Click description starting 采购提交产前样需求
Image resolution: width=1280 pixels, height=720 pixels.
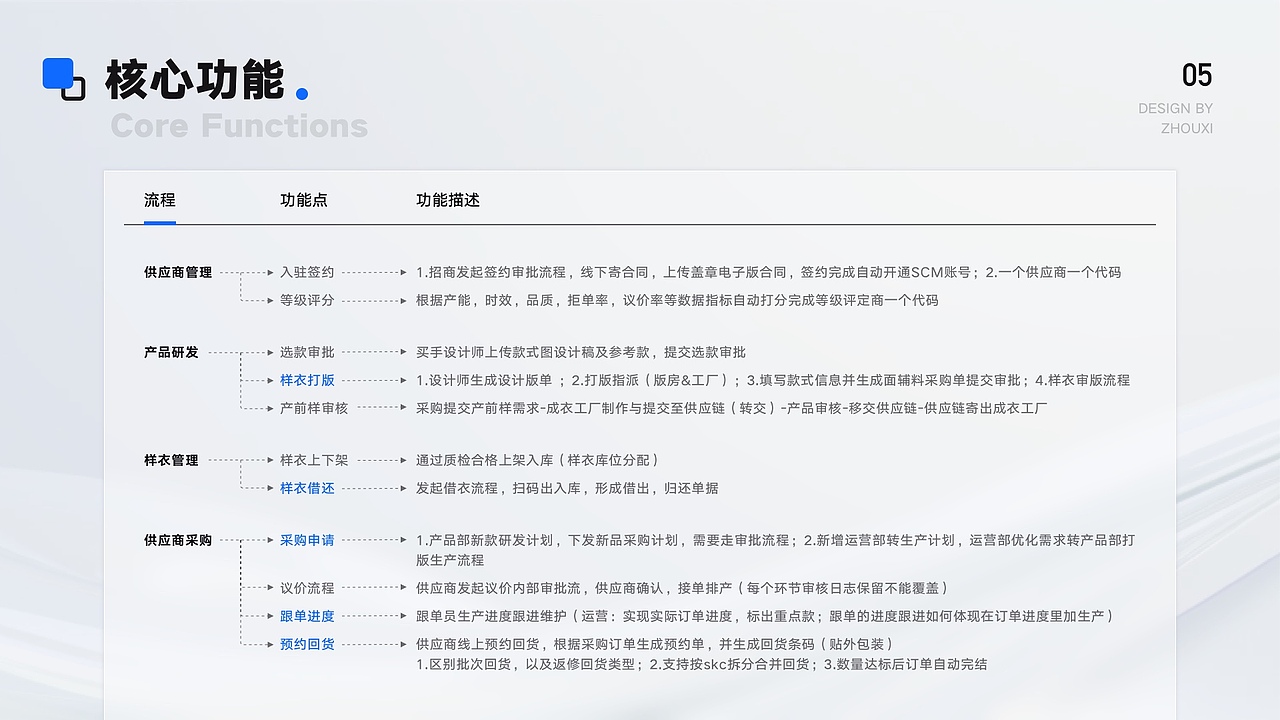(x=732, y=408)
